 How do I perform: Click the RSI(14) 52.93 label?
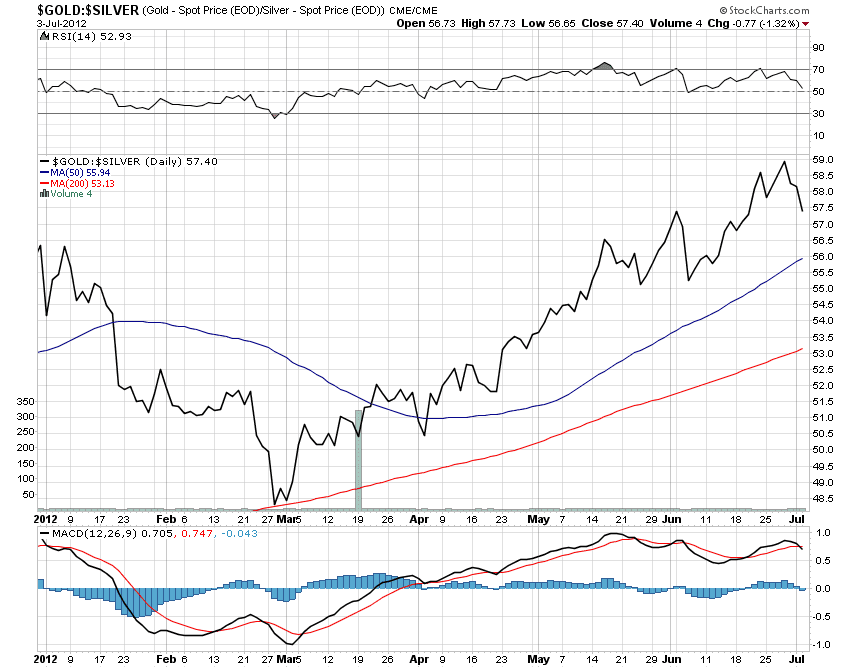pyautogui.click(x=92, y=36)
